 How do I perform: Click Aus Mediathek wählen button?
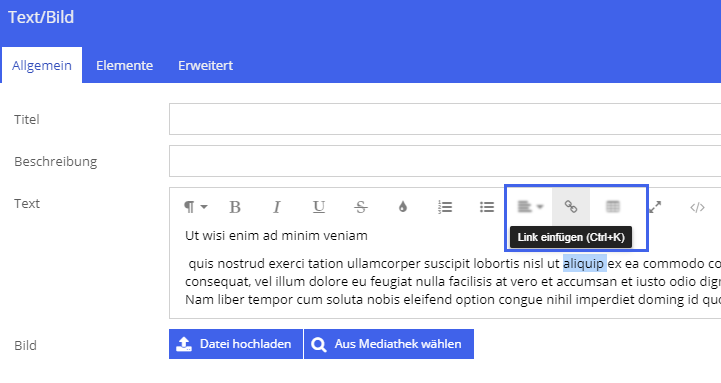(x=389, y=344)
